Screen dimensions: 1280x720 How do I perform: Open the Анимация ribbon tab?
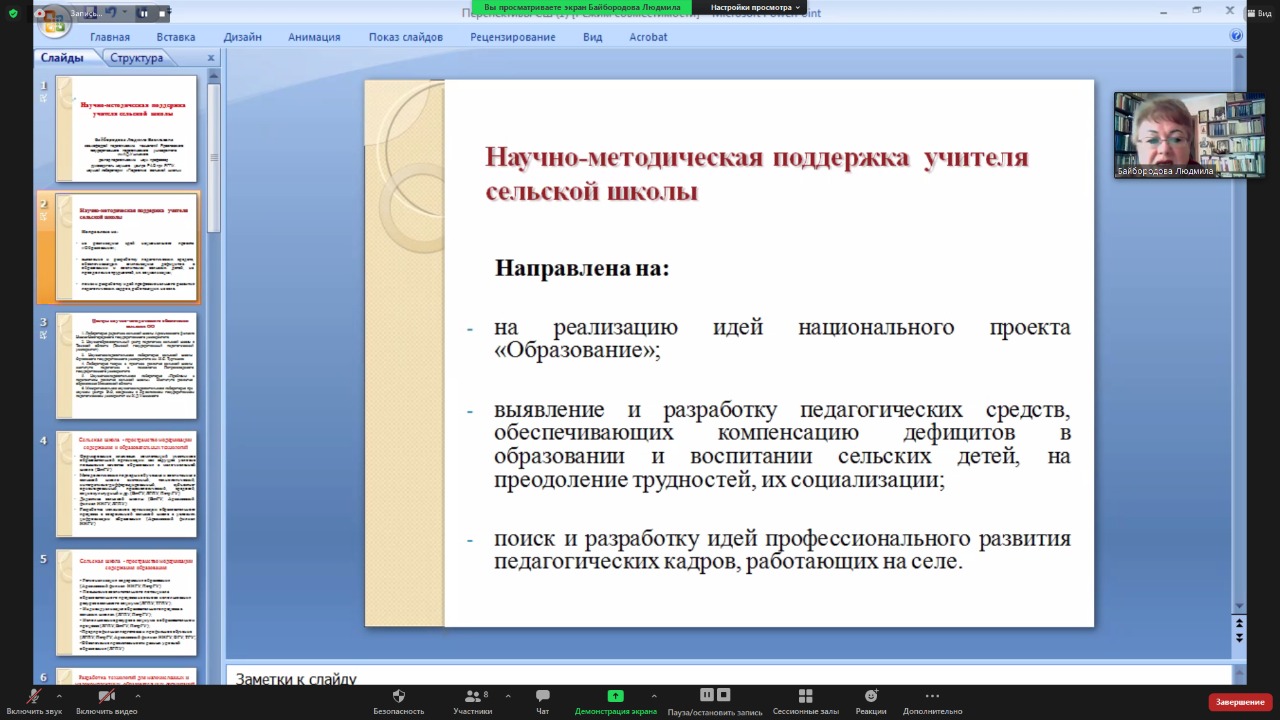(x=314, y=37)
